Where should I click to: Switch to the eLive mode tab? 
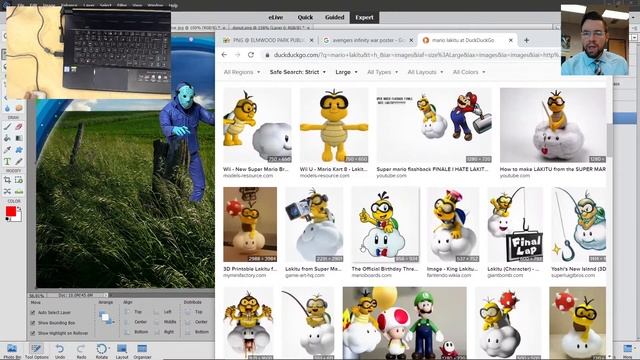pos(276,18)
